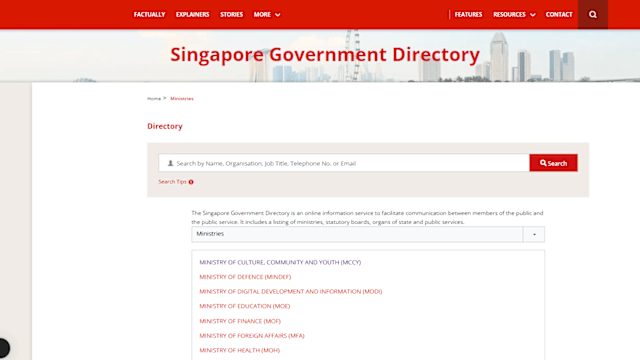Screen dimensions: 640x360
Task: Click the Ministries dropdown arrow button
Action: point(534,234)
